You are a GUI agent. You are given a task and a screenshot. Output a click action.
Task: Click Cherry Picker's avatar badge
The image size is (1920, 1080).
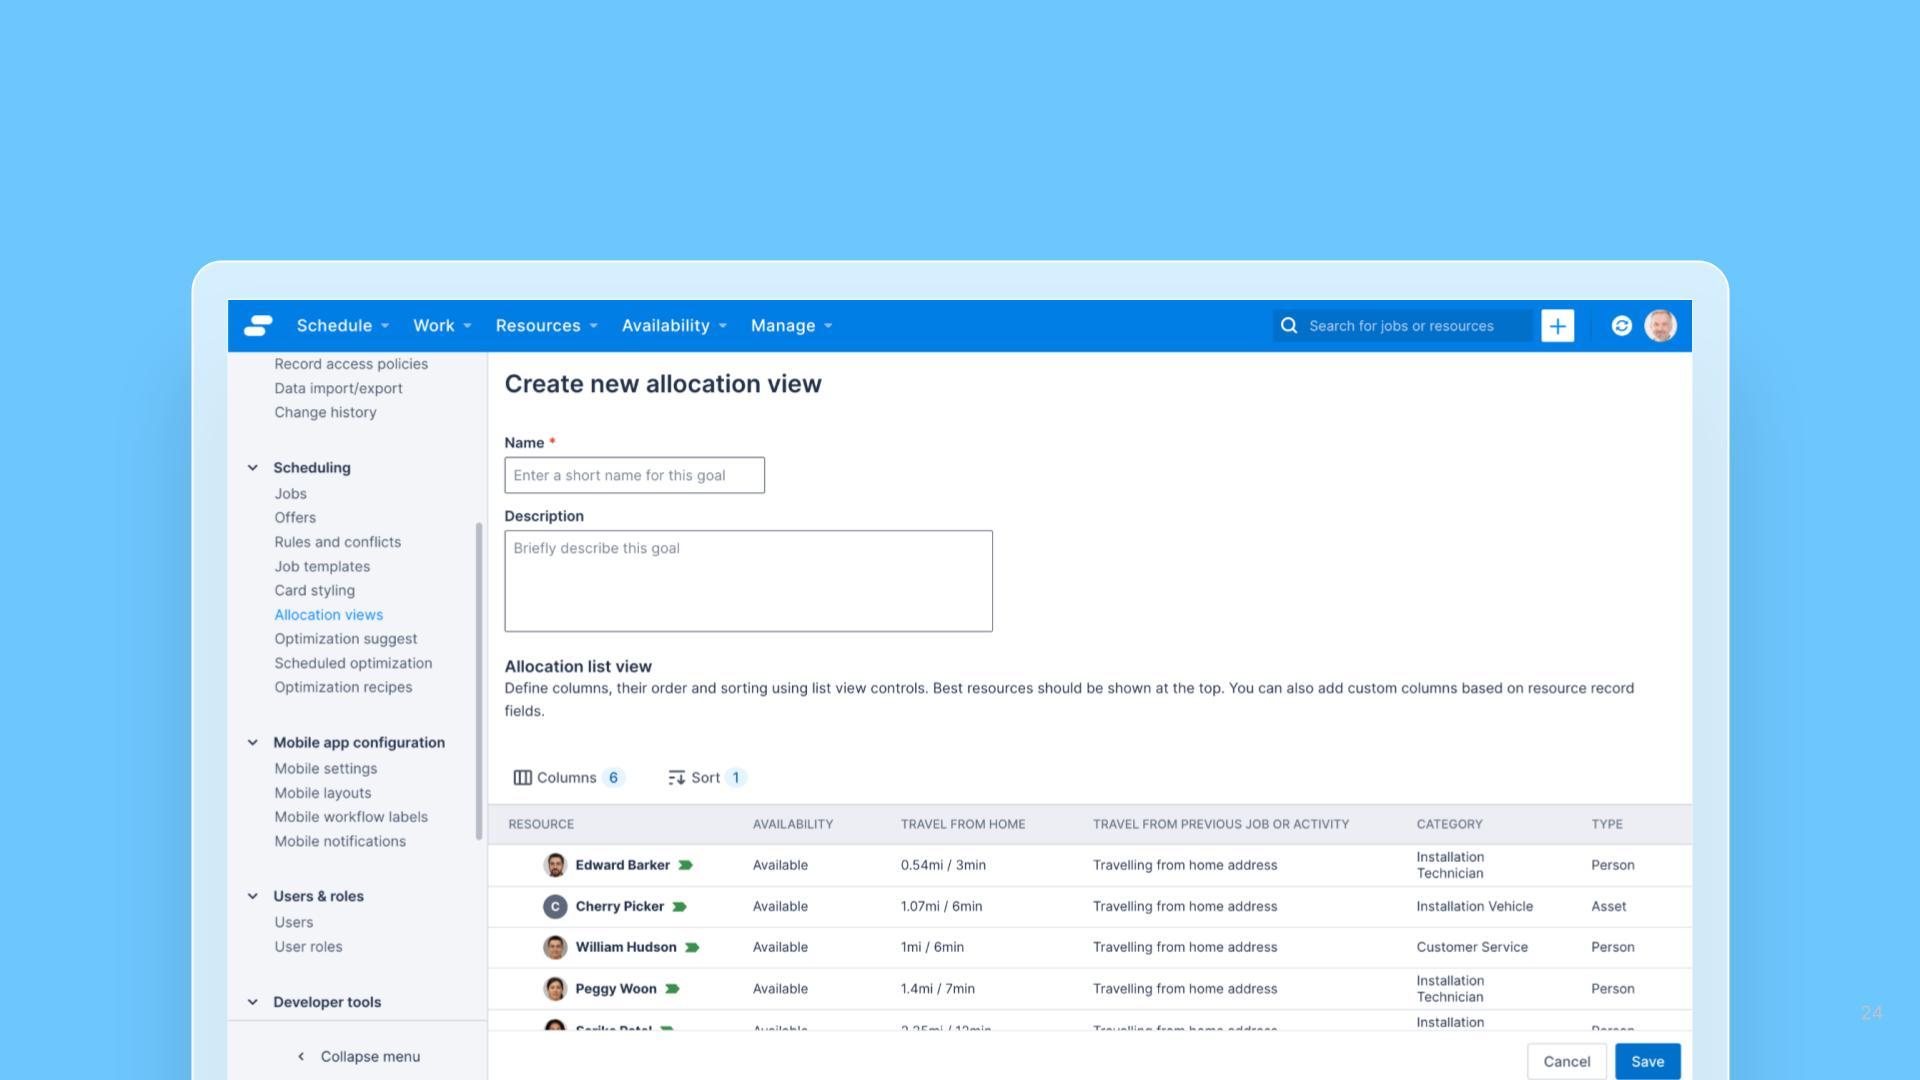(555, 907)
